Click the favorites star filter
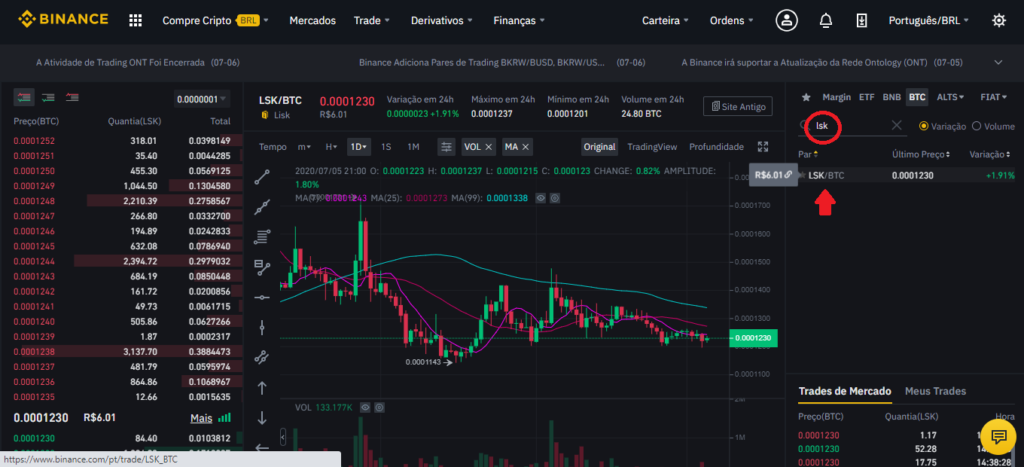 806,97
